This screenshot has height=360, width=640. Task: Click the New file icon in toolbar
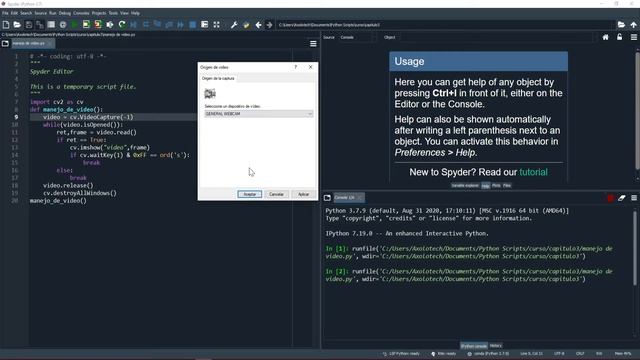(6, 25)
